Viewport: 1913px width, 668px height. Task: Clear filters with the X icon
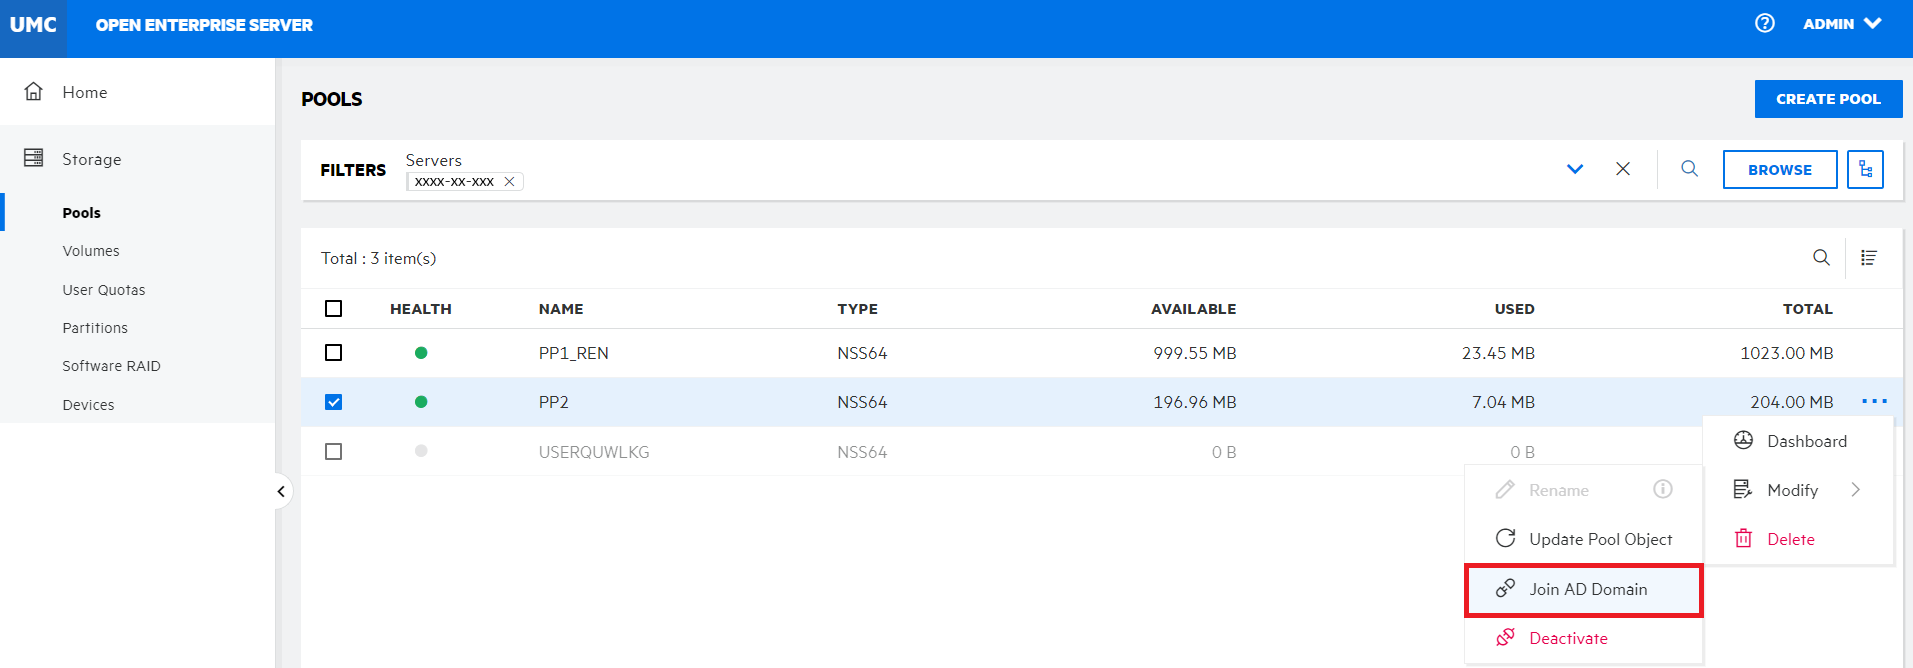[1622, 169]
